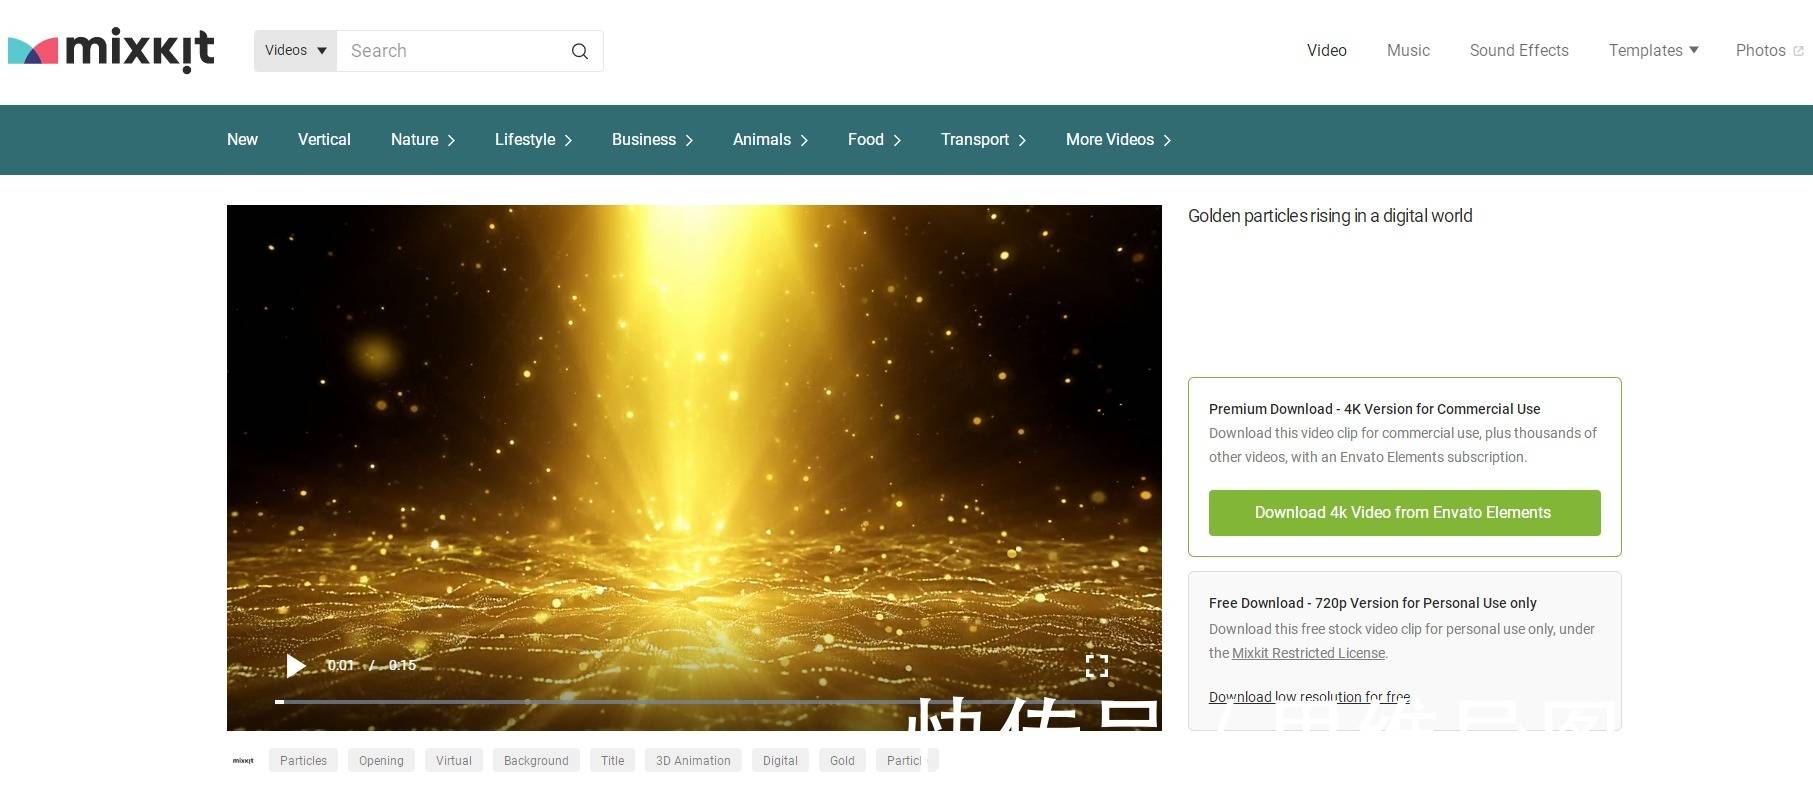Click the 3D Animation tag
The height and width of the screenshot is (789, 1813).
coord(693,761)
